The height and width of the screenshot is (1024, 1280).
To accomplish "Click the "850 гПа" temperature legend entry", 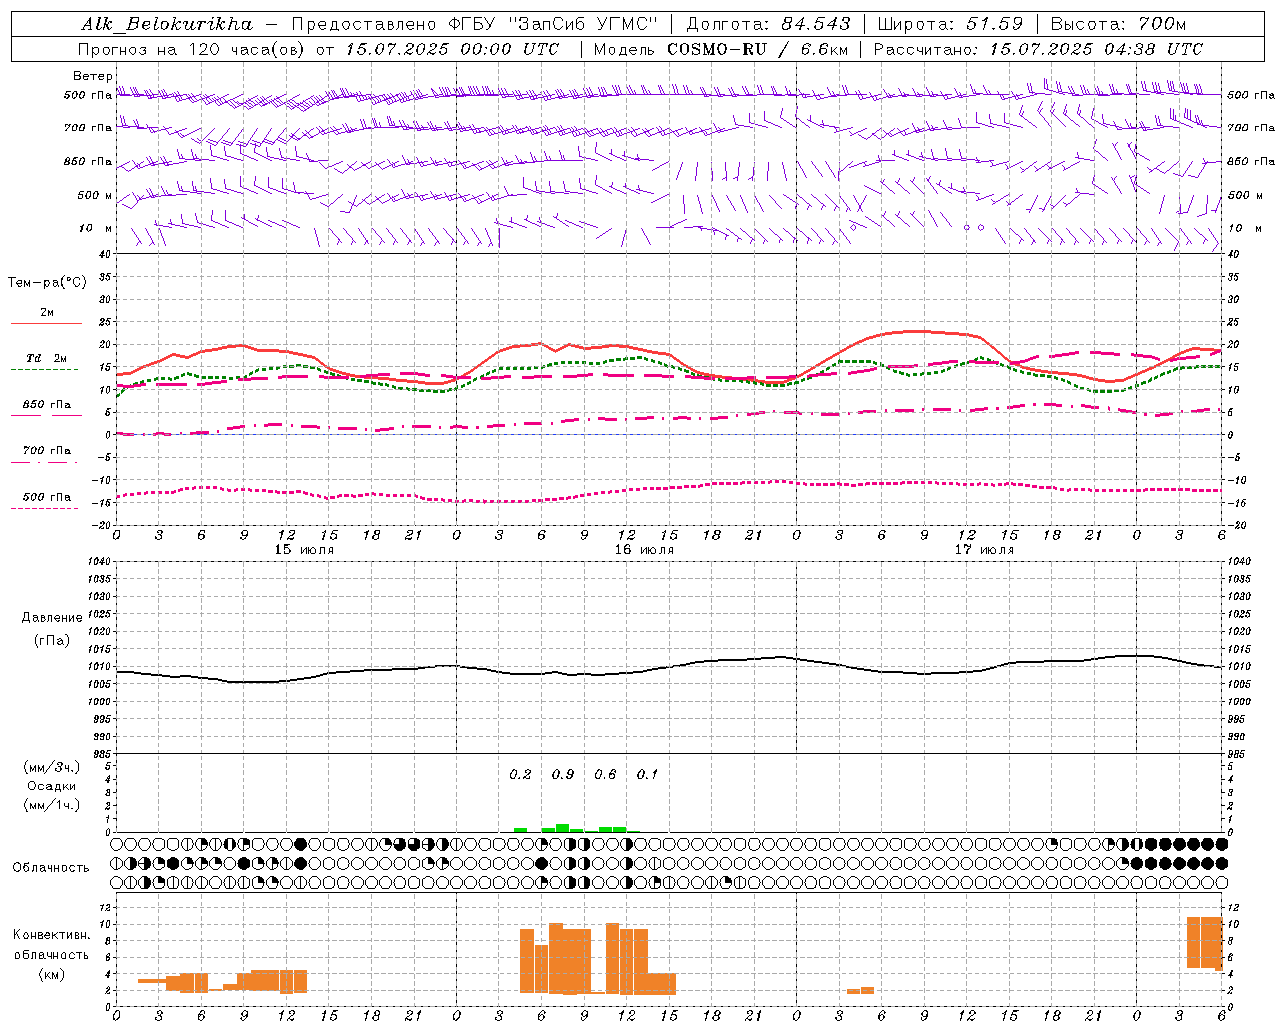I will click(47, 405).
